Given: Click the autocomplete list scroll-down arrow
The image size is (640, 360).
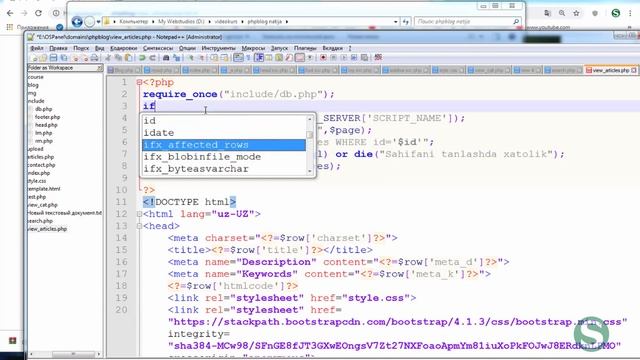Looking at the screenshot, I should pos(310,171).
